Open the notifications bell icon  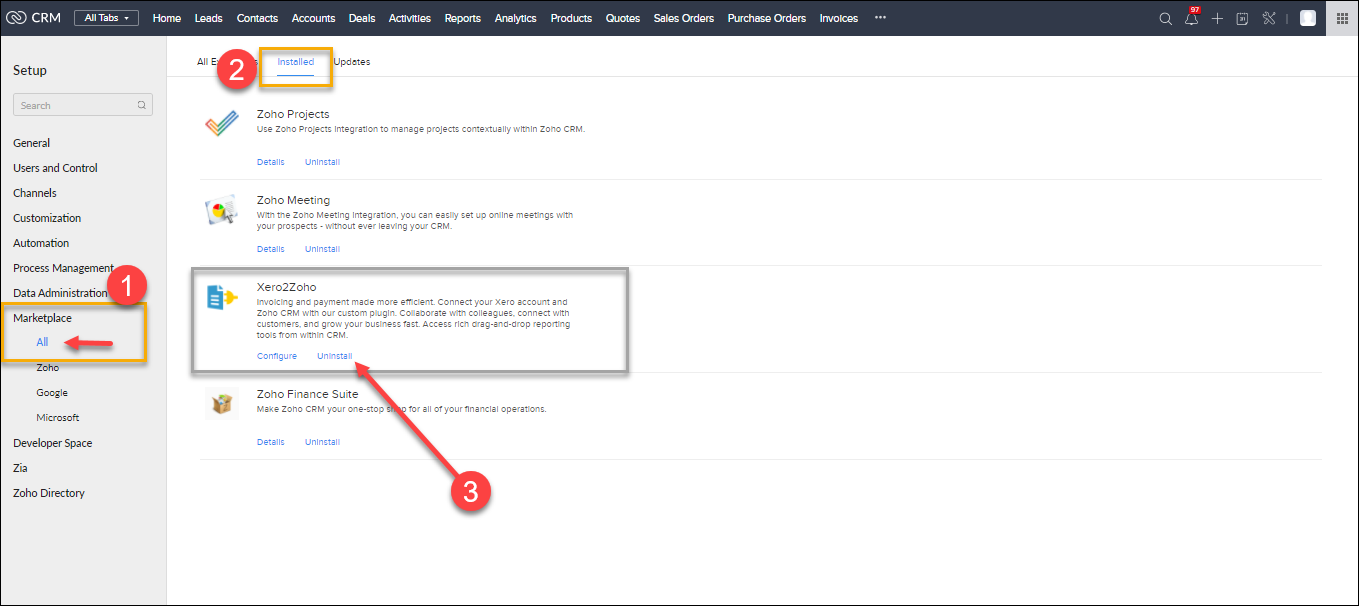click(1191, 18)
